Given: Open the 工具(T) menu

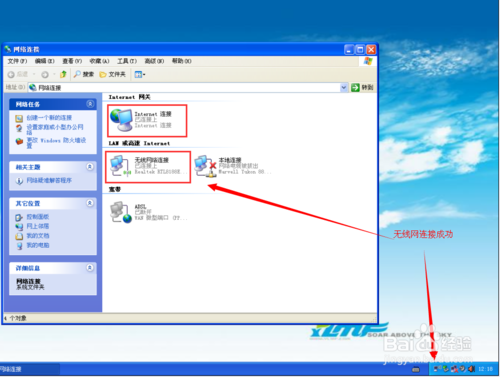Looking at the screenshot, I should [127, 61].
